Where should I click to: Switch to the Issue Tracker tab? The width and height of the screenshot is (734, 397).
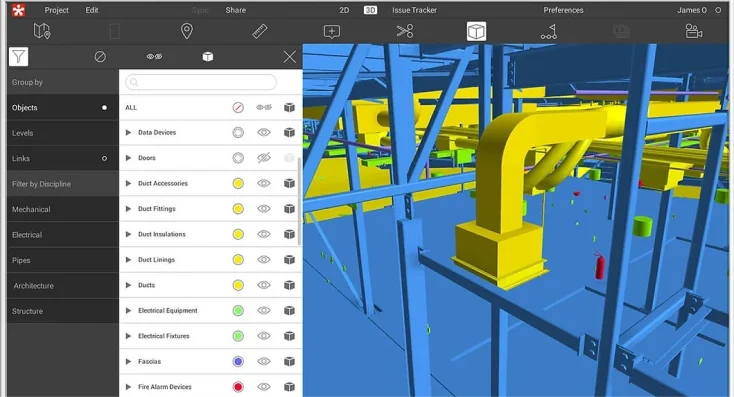[x=414, y=10]
